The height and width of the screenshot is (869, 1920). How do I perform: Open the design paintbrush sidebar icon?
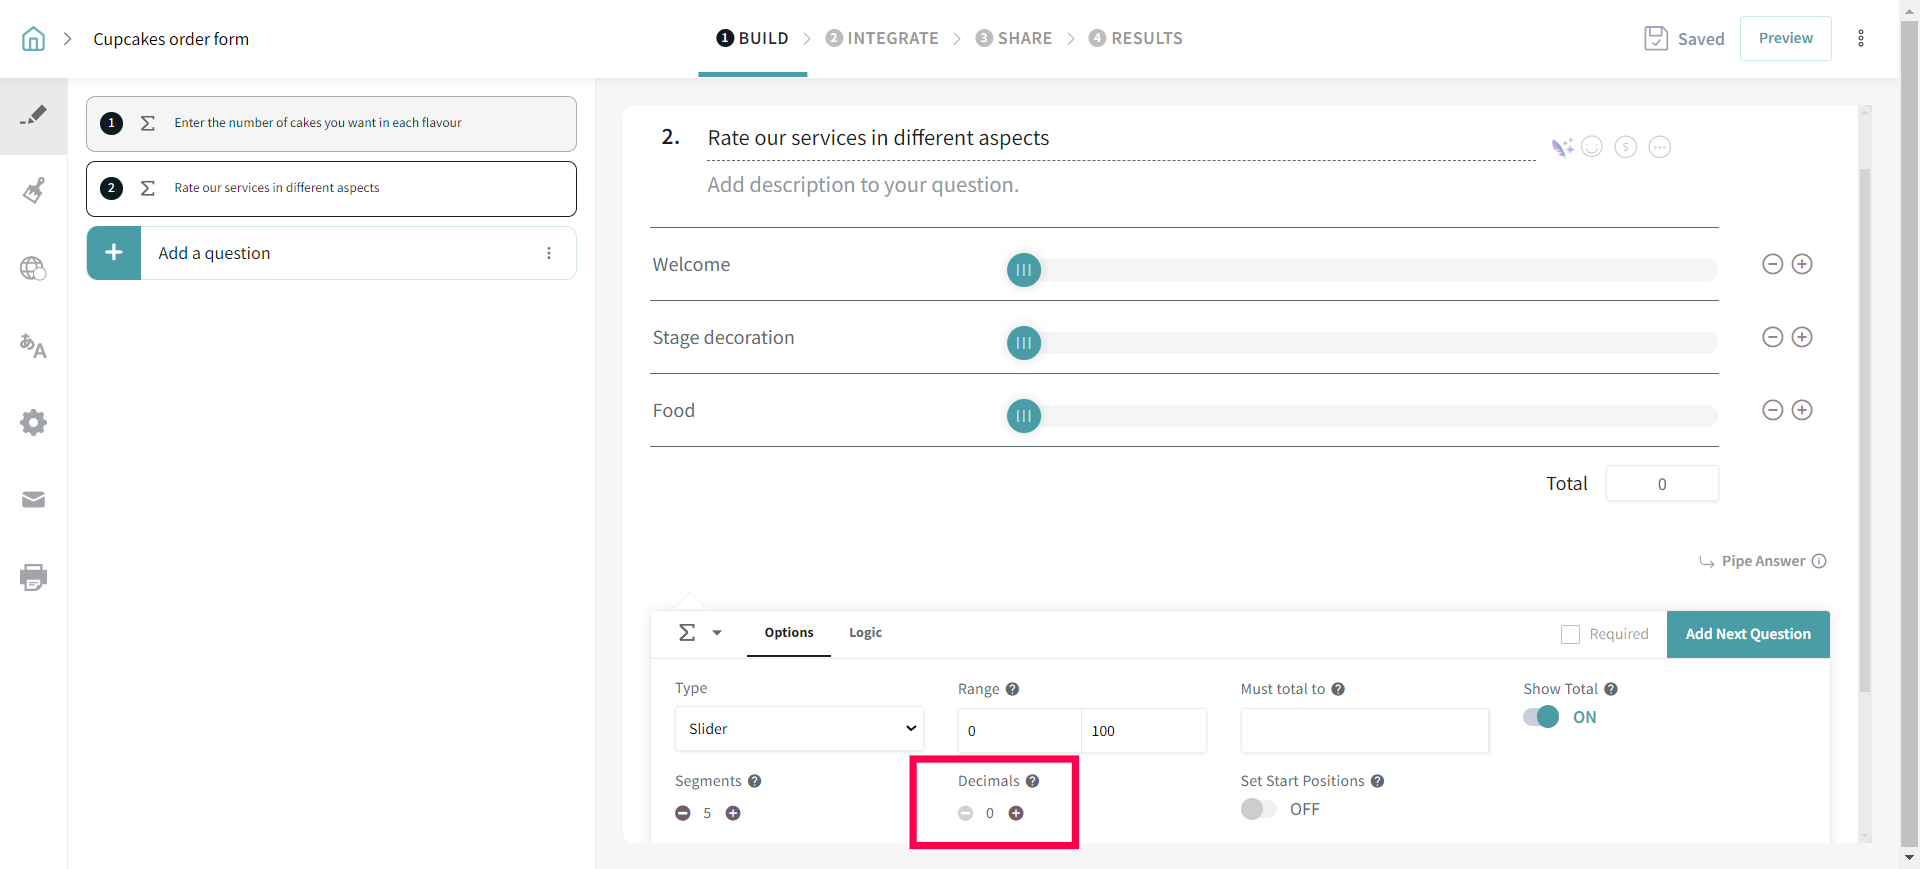pyautogui.click(x=33, y=191)
